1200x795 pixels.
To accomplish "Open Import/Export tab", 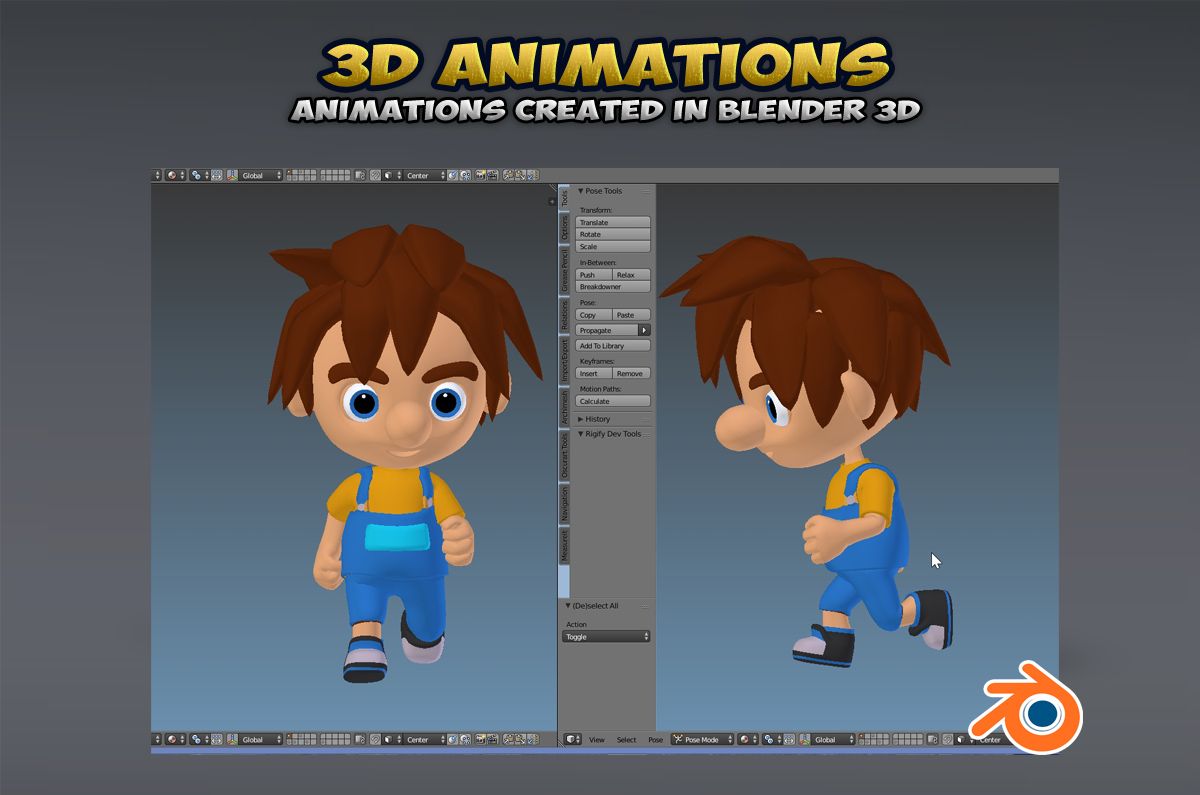I will 564,360.
